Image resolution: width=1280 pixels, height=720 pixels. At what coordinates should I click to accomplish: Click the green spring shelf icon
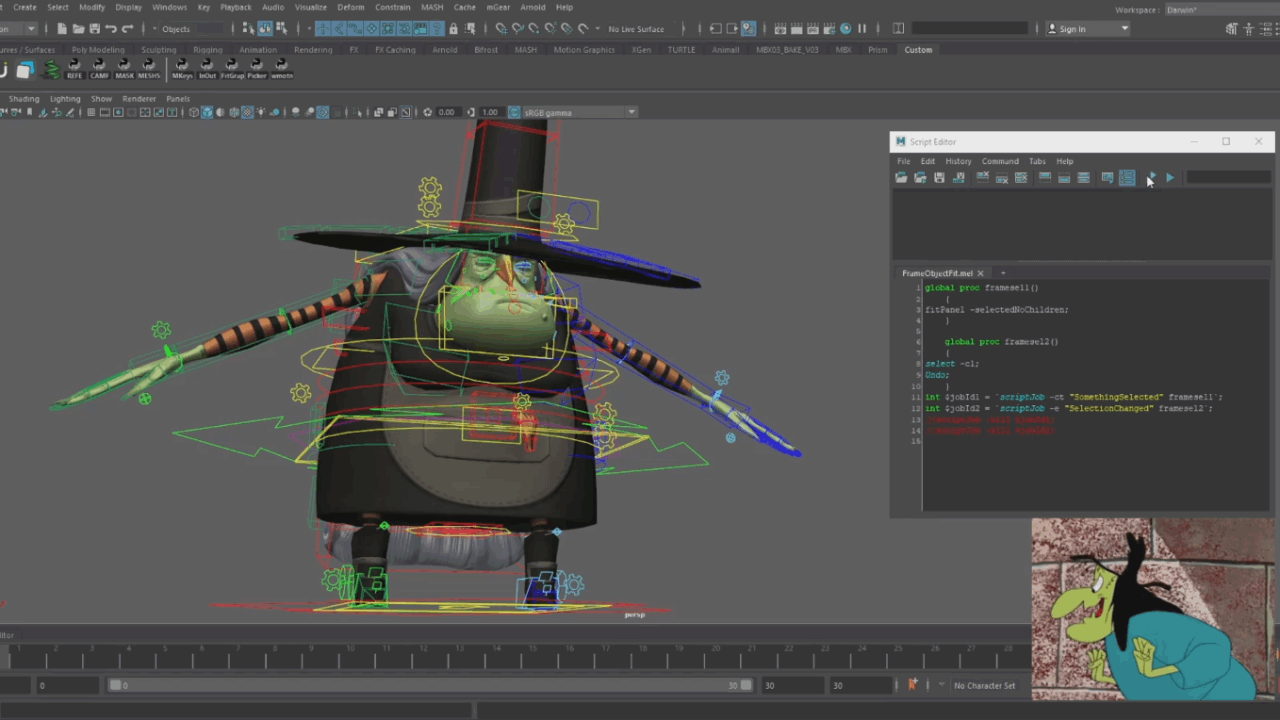pos(51,70)
